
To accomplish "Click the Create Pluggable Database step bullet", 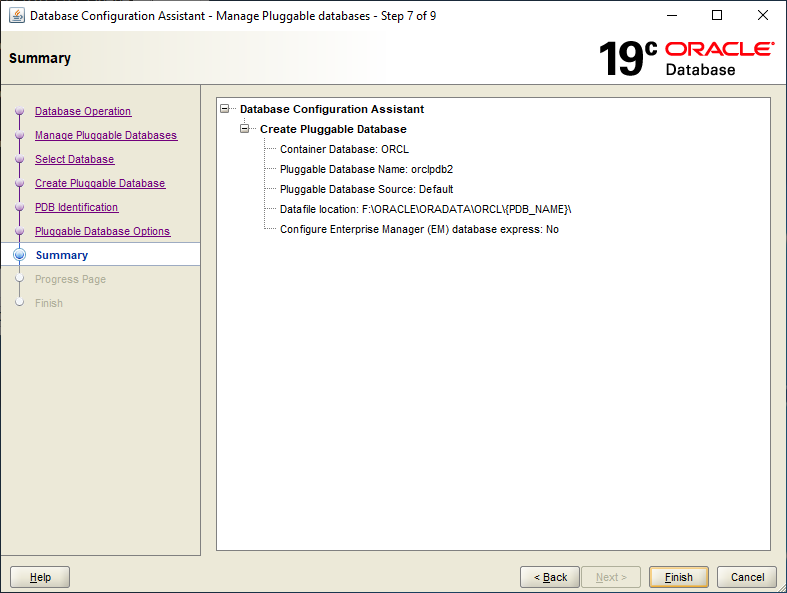I will tap(20, 183).
